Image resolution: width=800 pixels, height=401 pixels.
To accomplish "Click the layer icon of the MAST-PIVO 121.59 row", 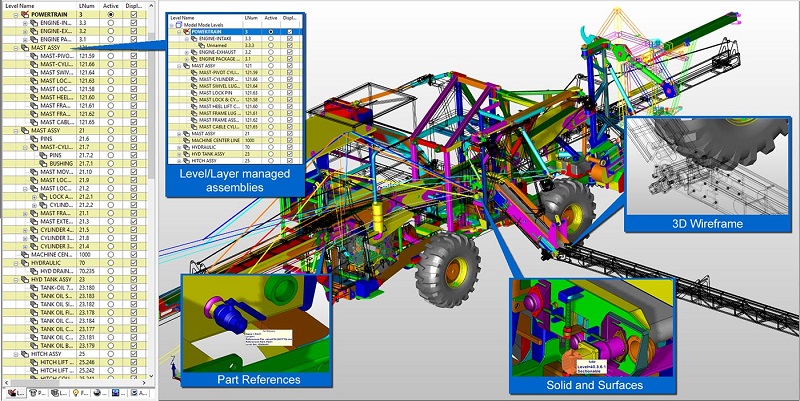I will (x=34, y=56).
